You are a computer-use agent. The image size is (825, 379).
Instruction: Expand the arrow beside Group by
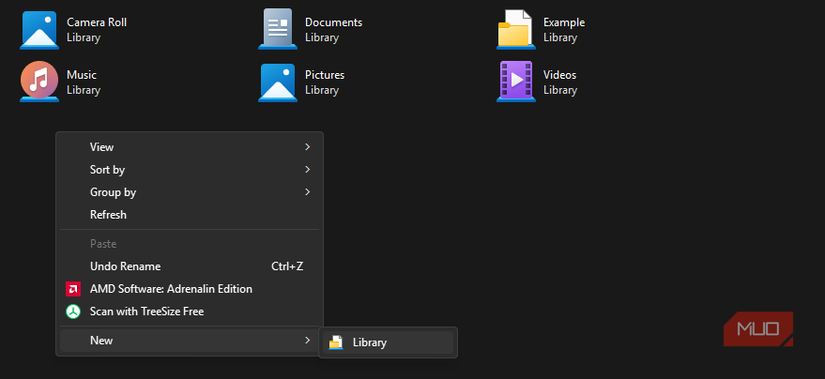tap(307, 192)
